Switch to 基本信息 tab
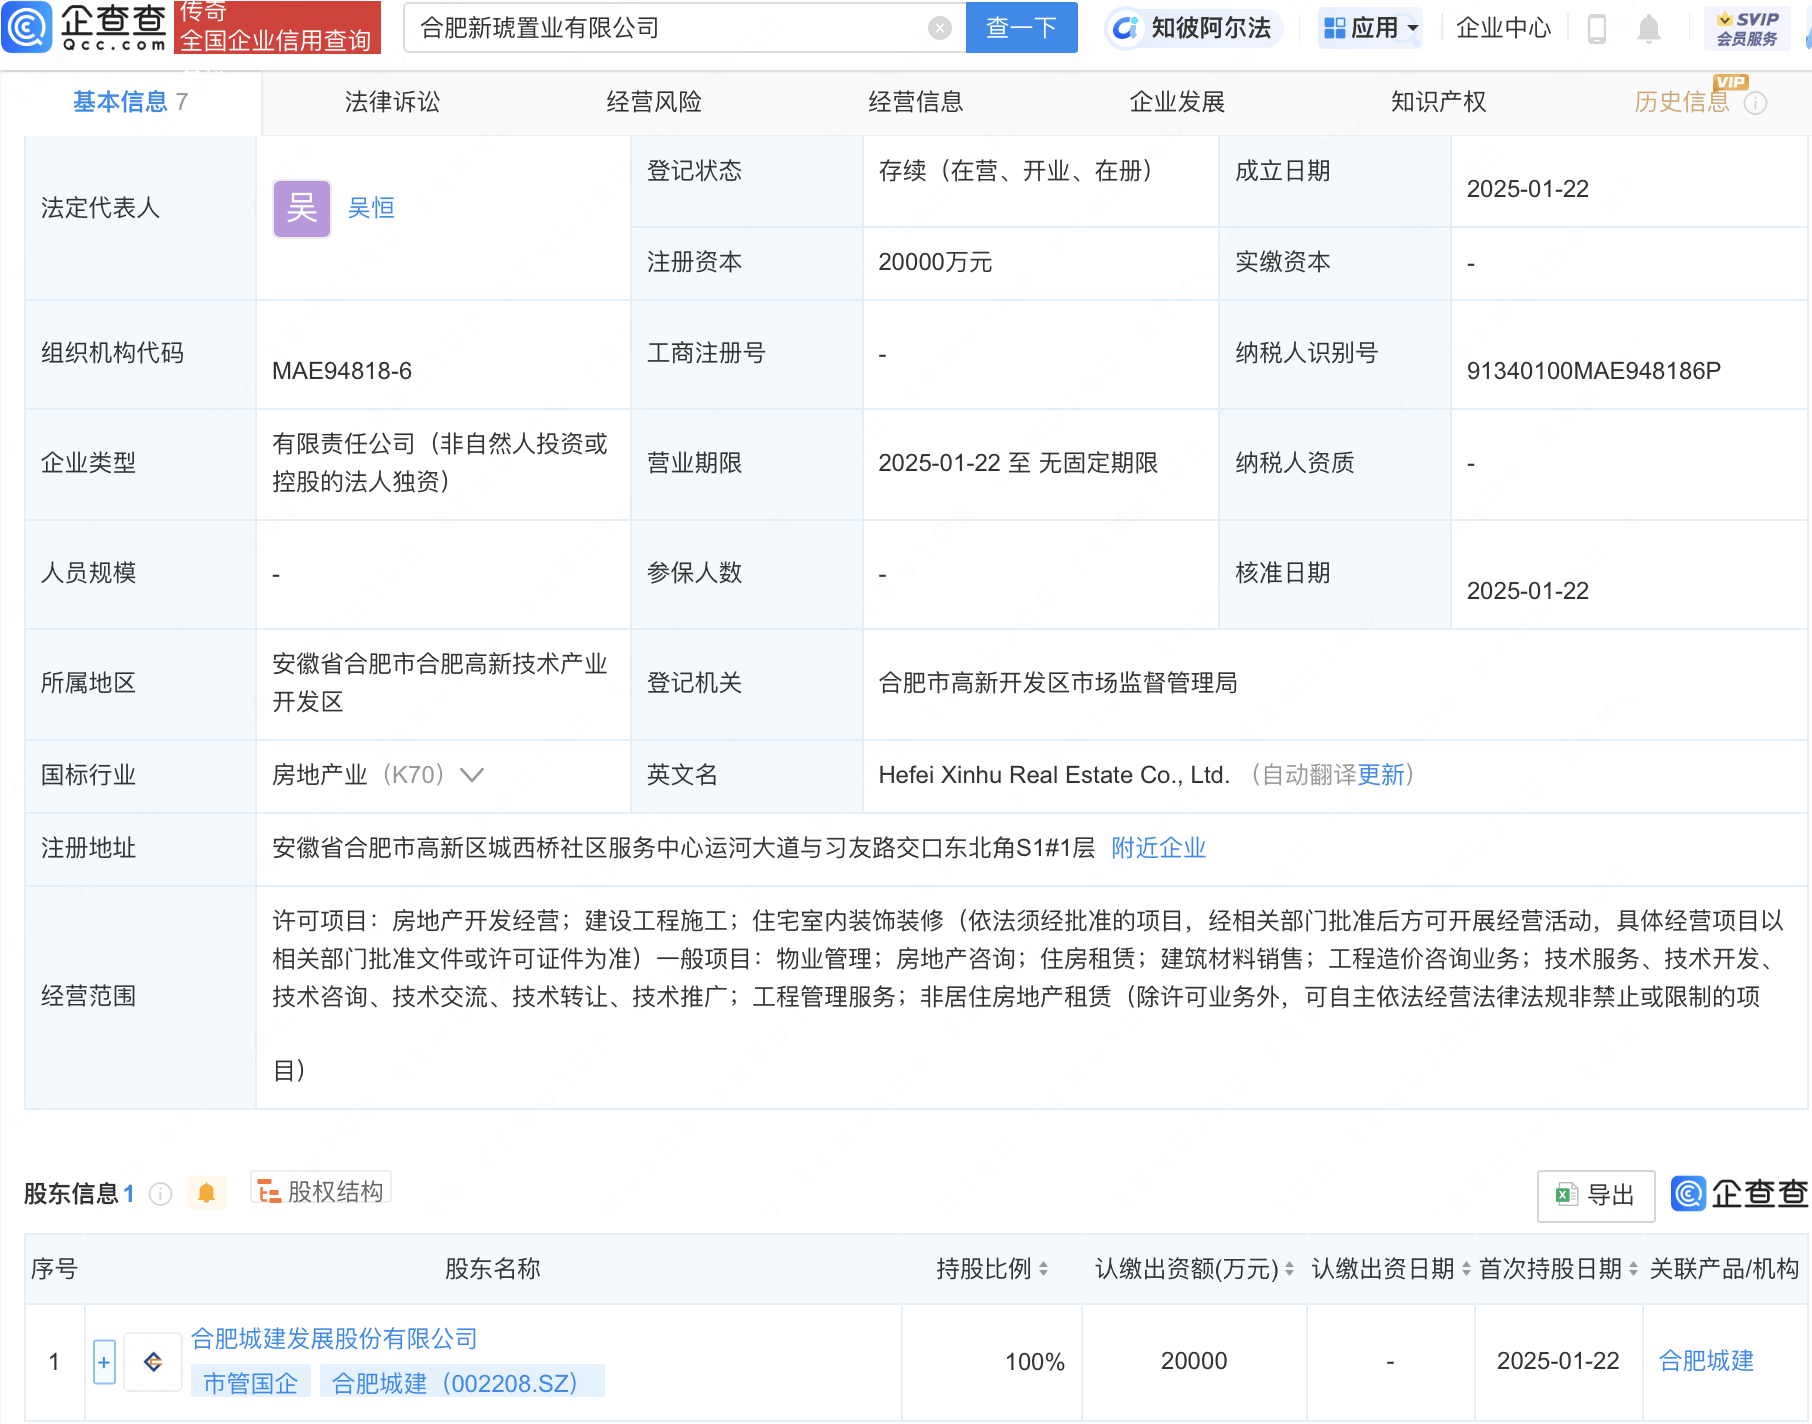The width and height of the screenshot is (1812, 1424). (130, 102)
